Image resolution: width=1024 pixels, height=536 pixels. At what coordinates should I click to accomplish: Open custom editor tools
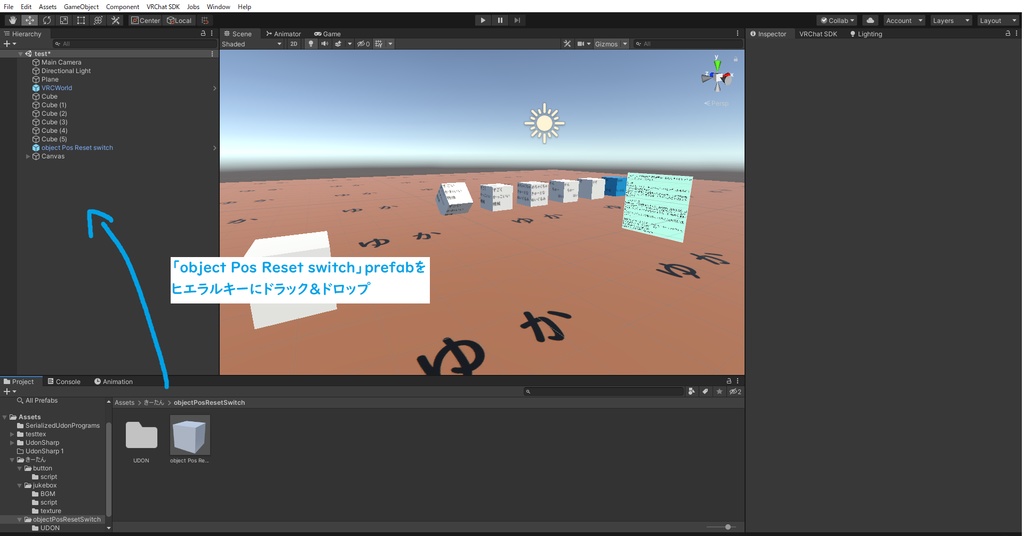(115, 20)
